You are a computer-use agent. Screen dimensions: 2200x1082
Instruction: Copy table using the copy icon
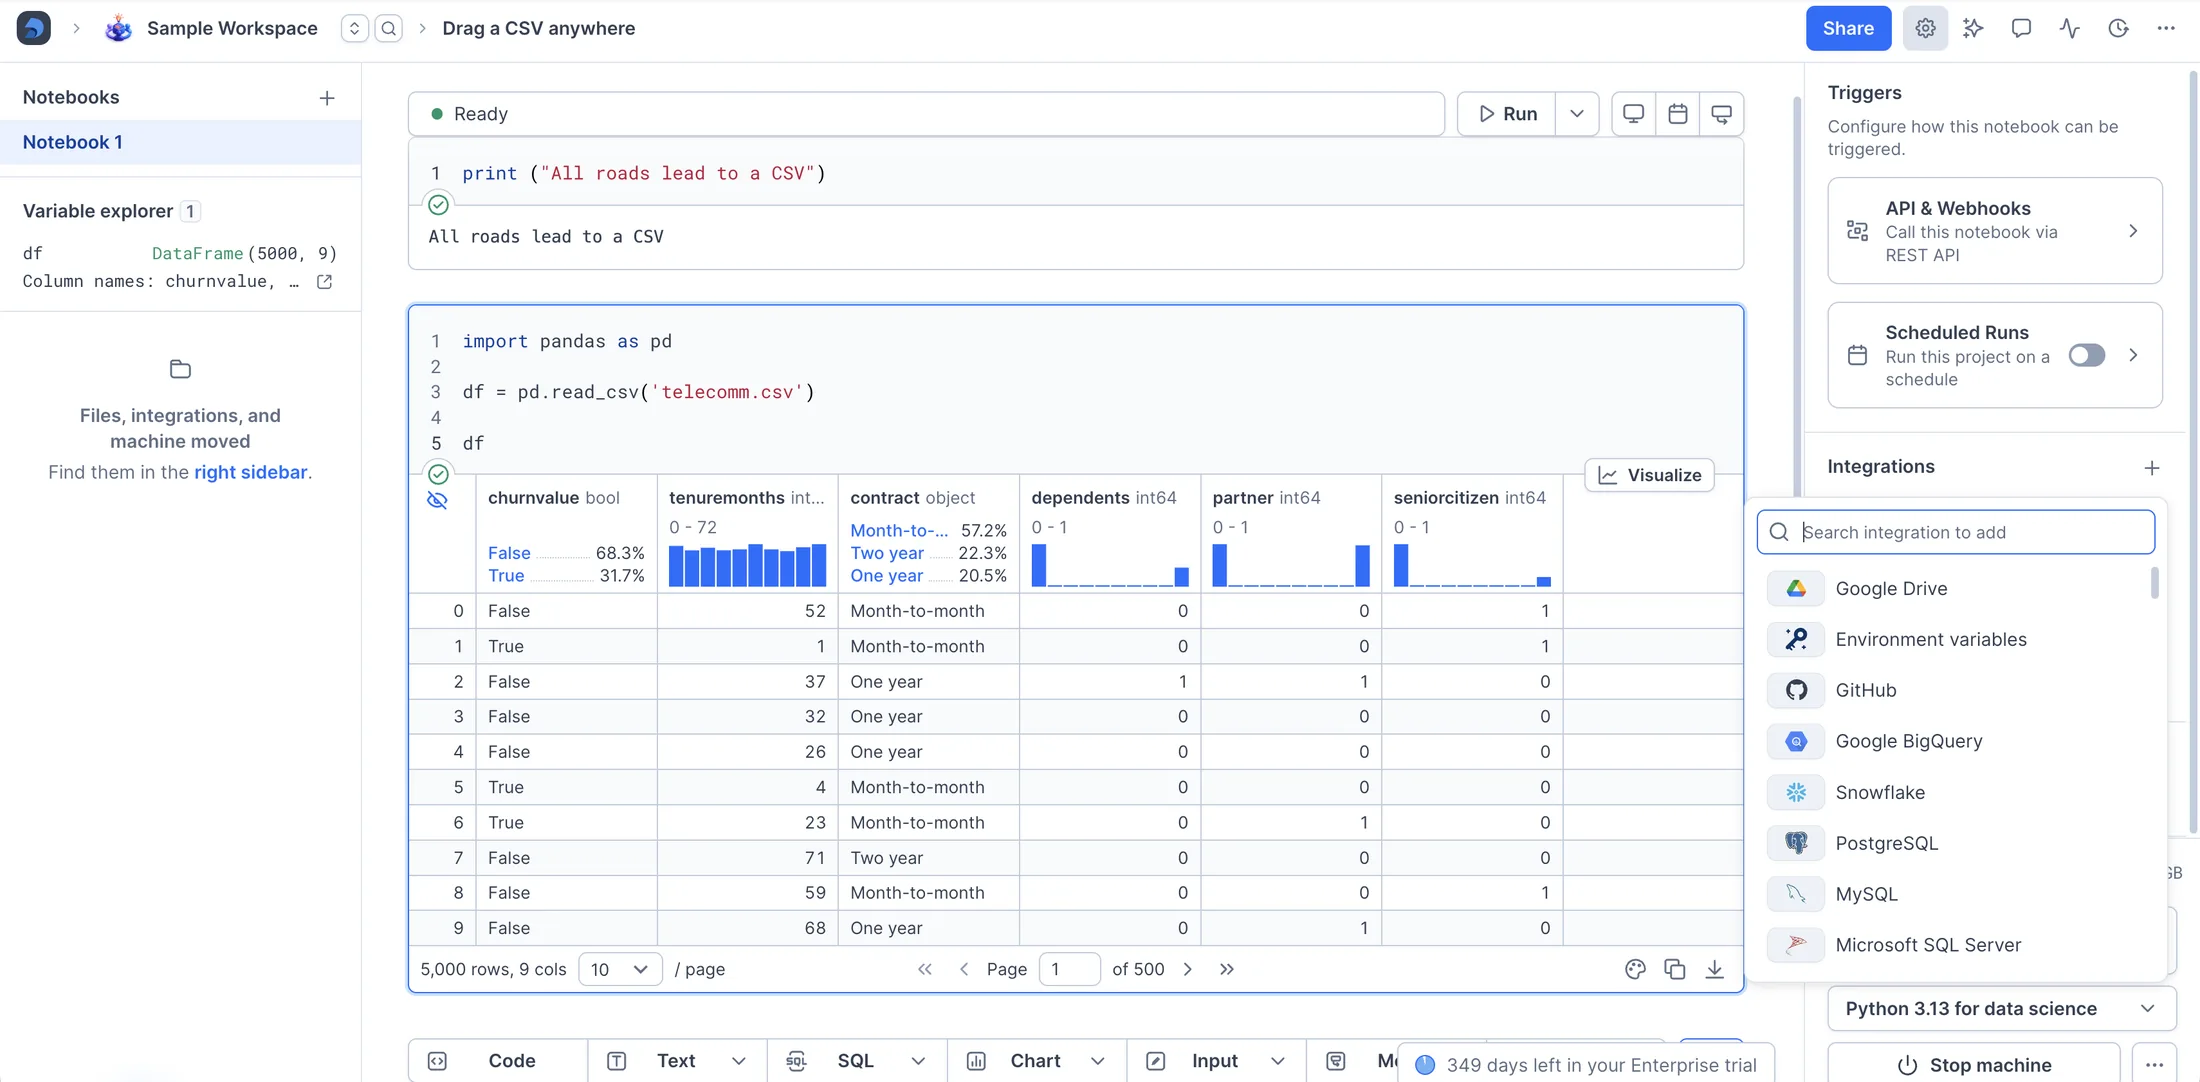(1675, 969)
